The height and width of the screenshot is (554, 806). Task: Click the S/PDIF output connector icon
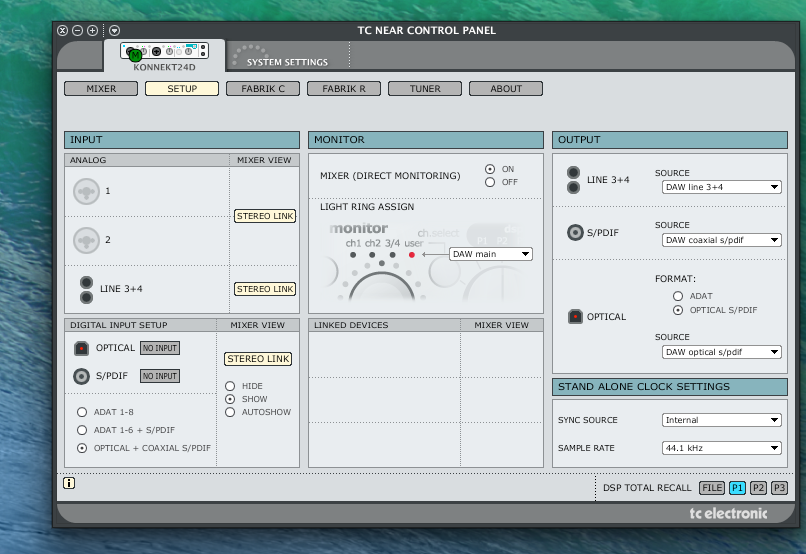tap(574, 233)
